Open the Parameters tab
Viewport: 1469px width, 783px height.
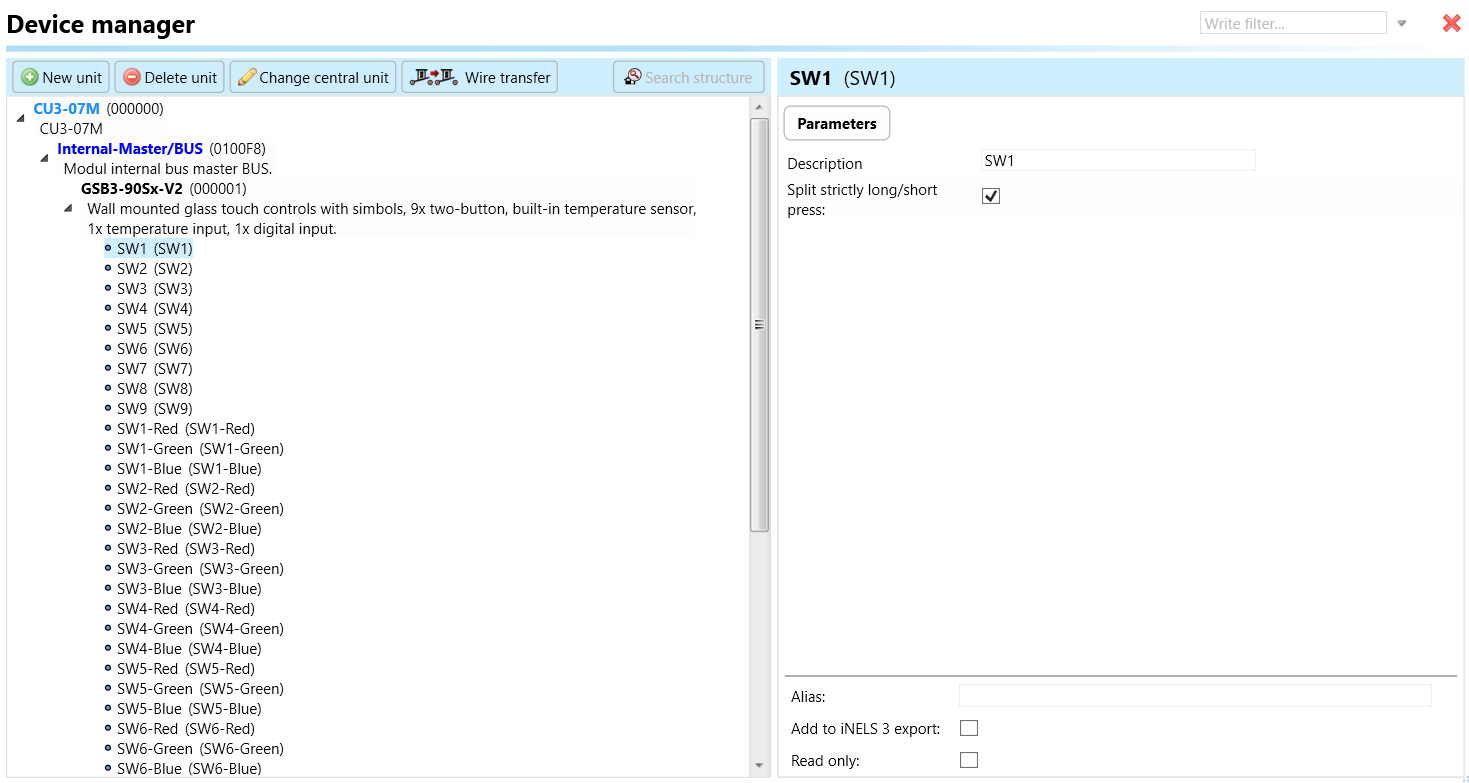(x=836, y=124)
